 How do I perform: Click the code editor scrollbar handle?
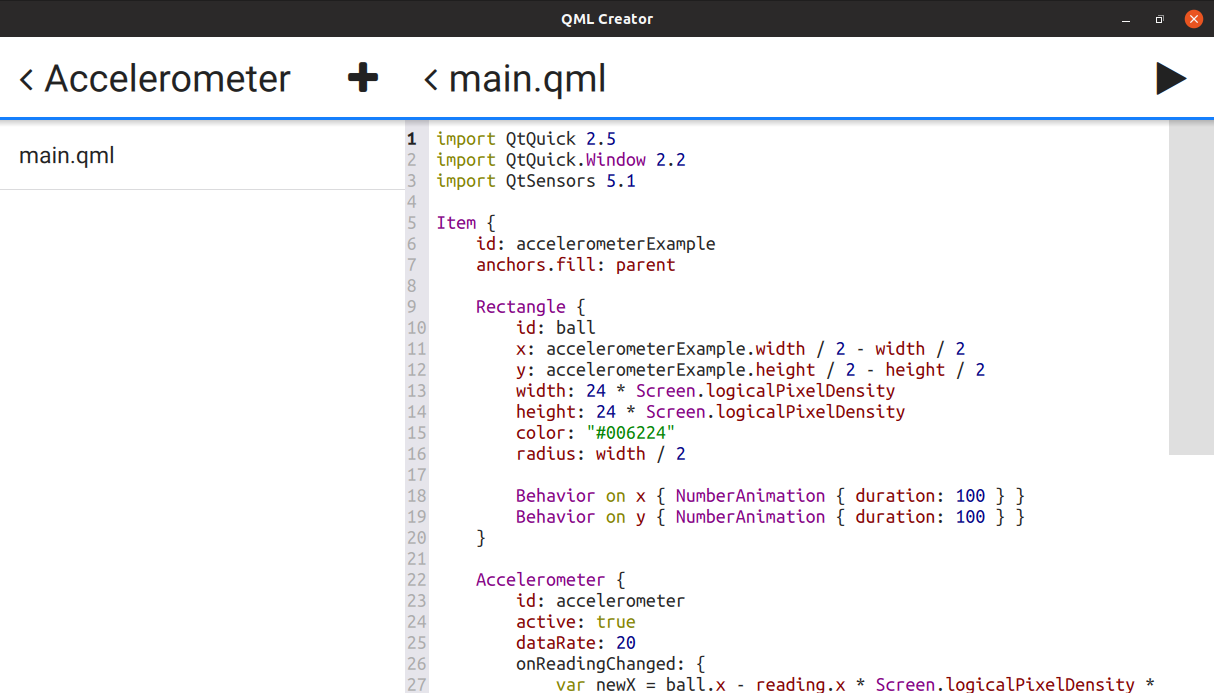click(x=1190, y=288)
